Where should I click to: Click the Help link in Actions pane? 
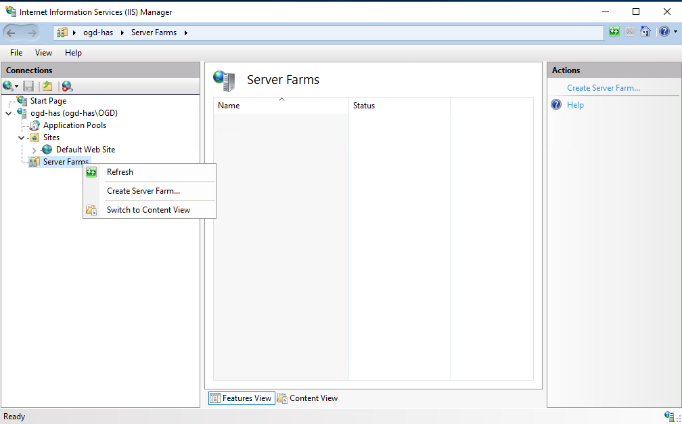[575, 105]
